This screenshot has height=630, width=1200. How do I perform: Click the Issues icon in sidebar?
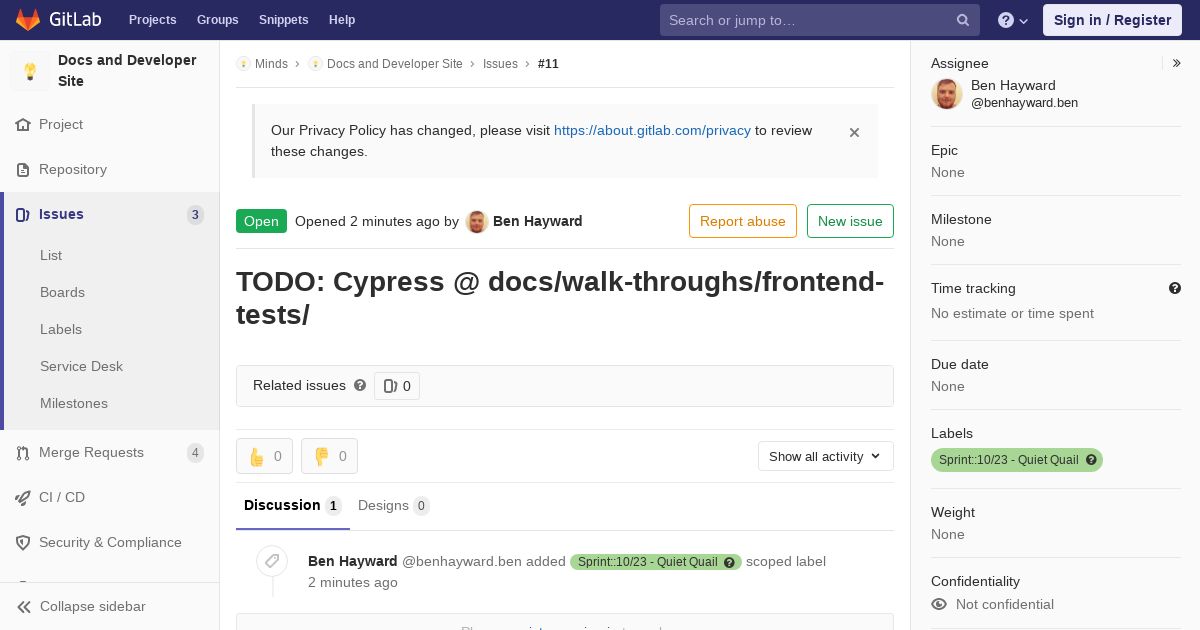[23, 215]
